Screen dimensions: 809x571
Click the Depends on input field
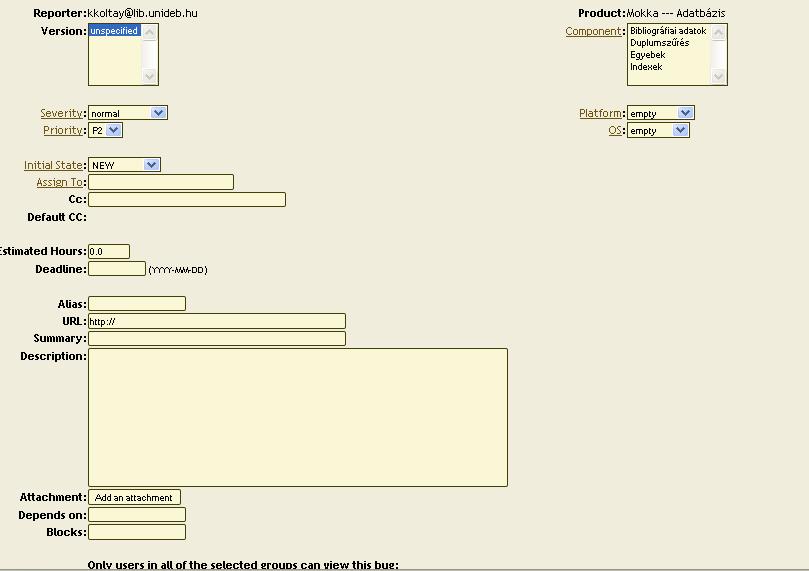coord(137,515)
